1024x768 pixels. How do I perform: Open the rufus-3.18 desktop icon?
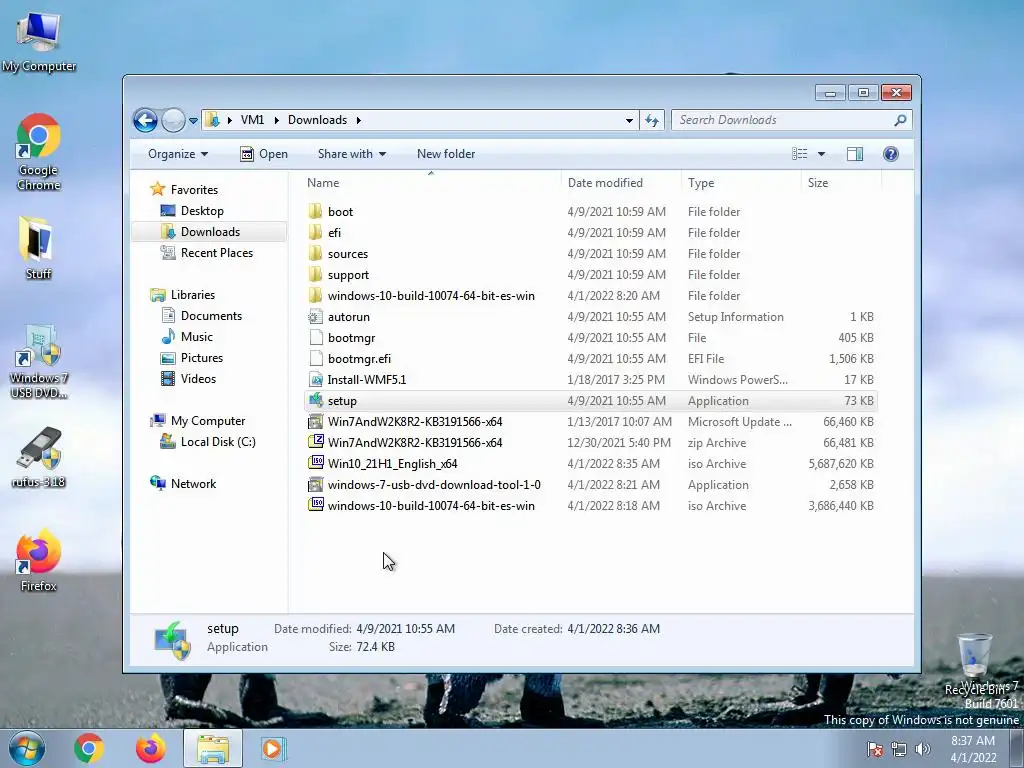(x=39, y=458)
